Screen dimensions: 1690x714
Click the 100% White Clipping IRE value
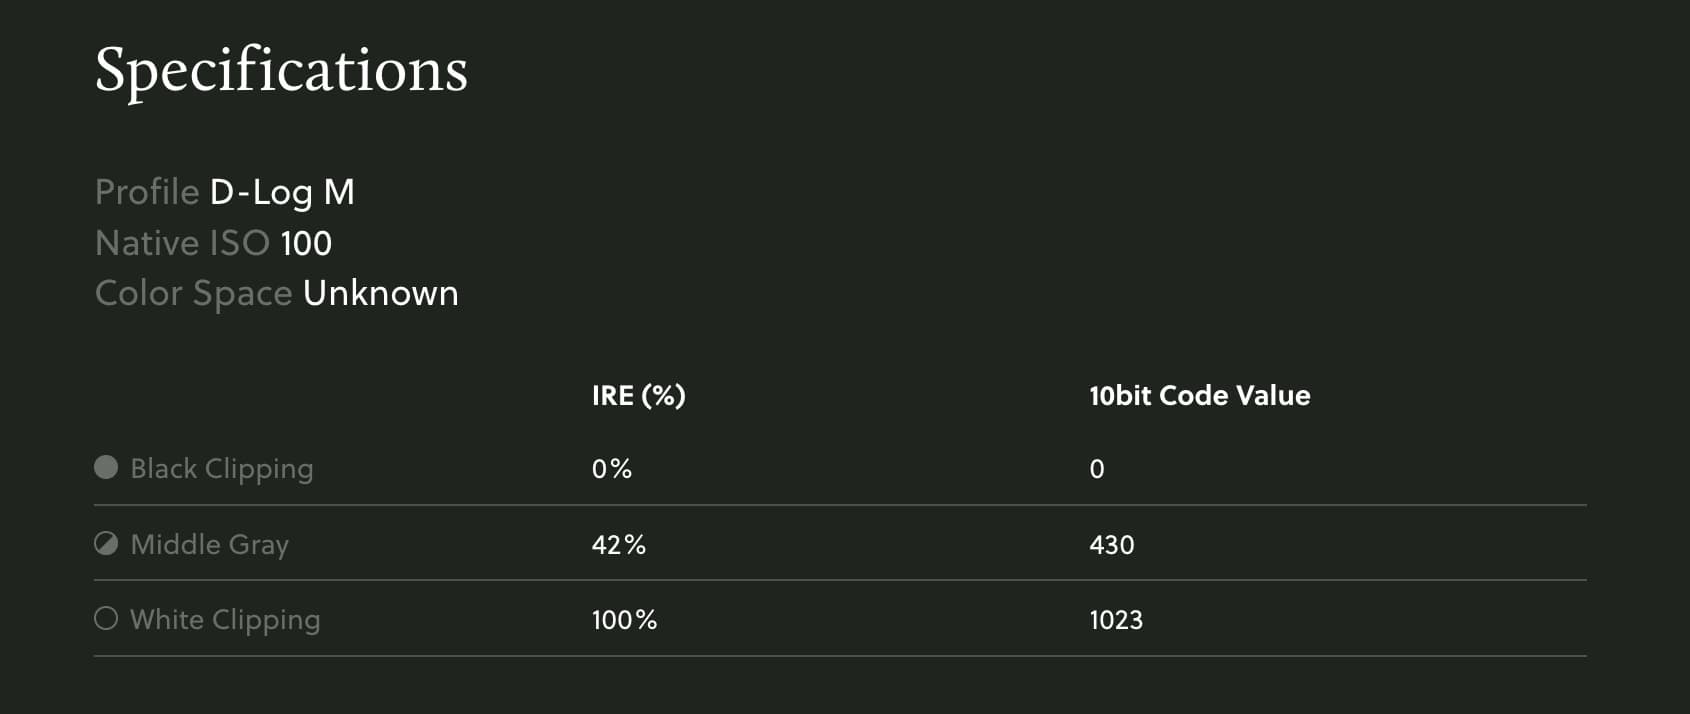point(625,620)
